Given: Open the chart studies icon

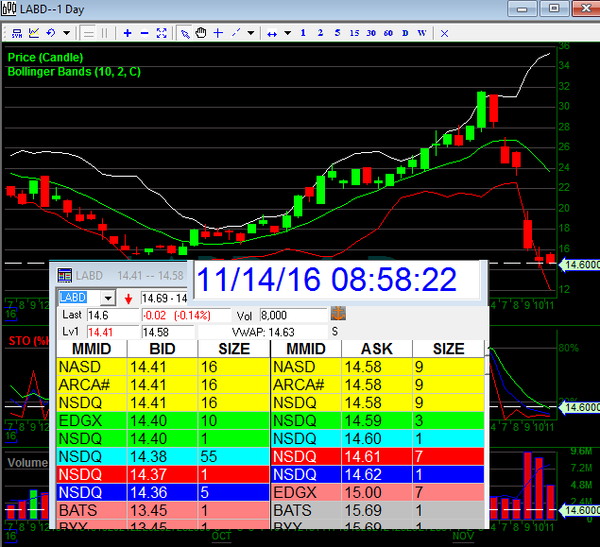Looking at the screenshot, I should 34,33.
